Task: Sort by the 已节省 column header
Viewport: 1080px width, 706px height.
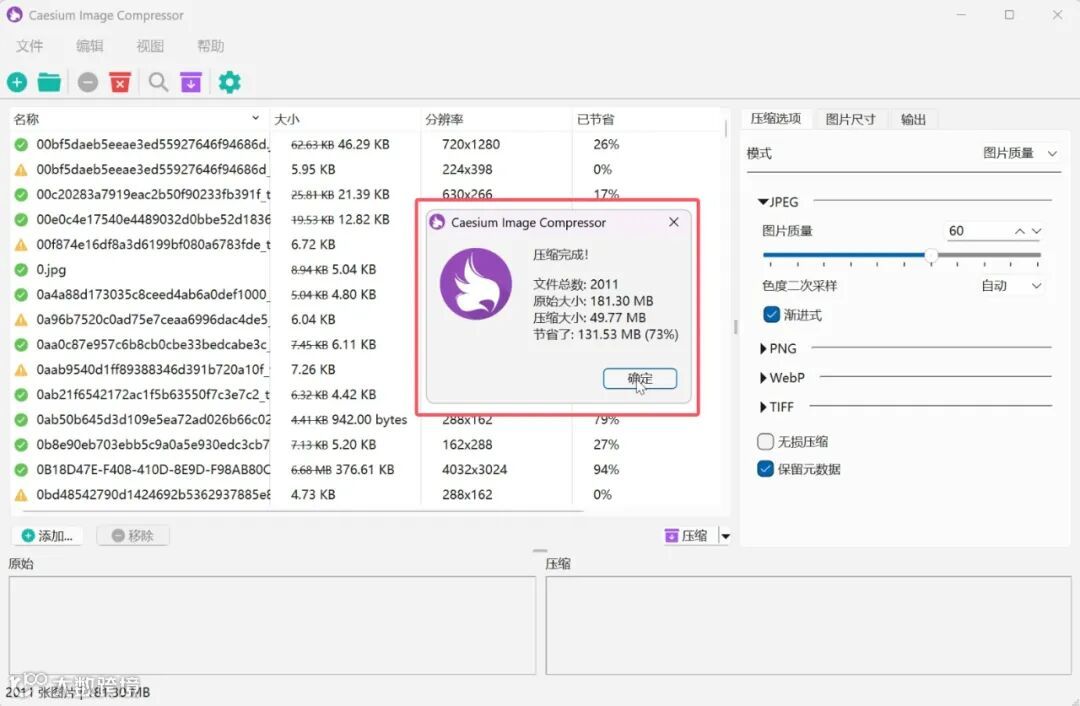Action: click(x=647, y=119)
